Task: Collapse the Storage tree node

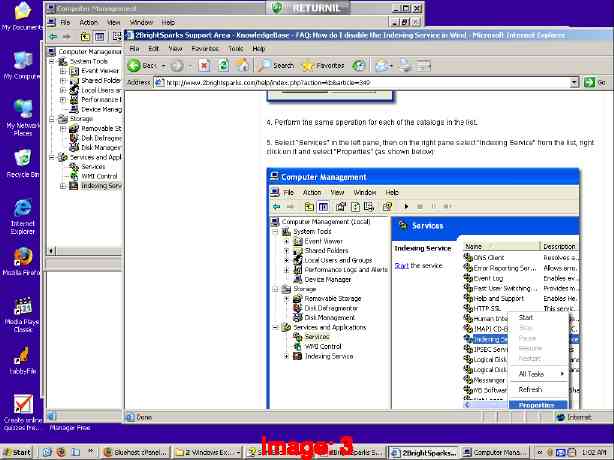Action: [52, 119]
